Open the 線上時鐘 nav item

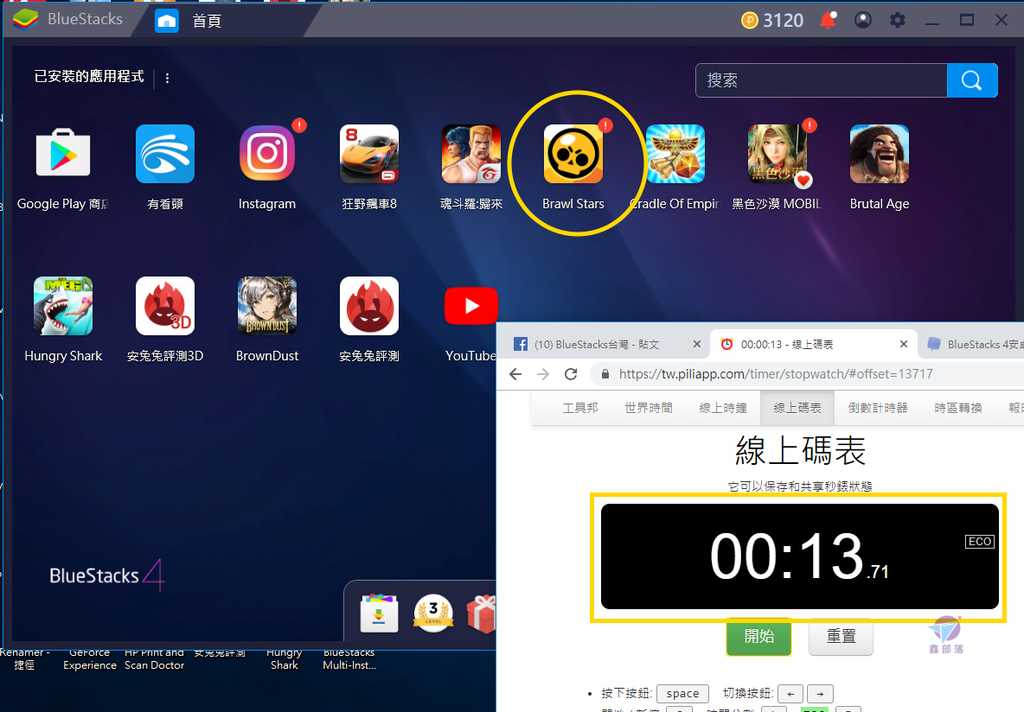723,408
